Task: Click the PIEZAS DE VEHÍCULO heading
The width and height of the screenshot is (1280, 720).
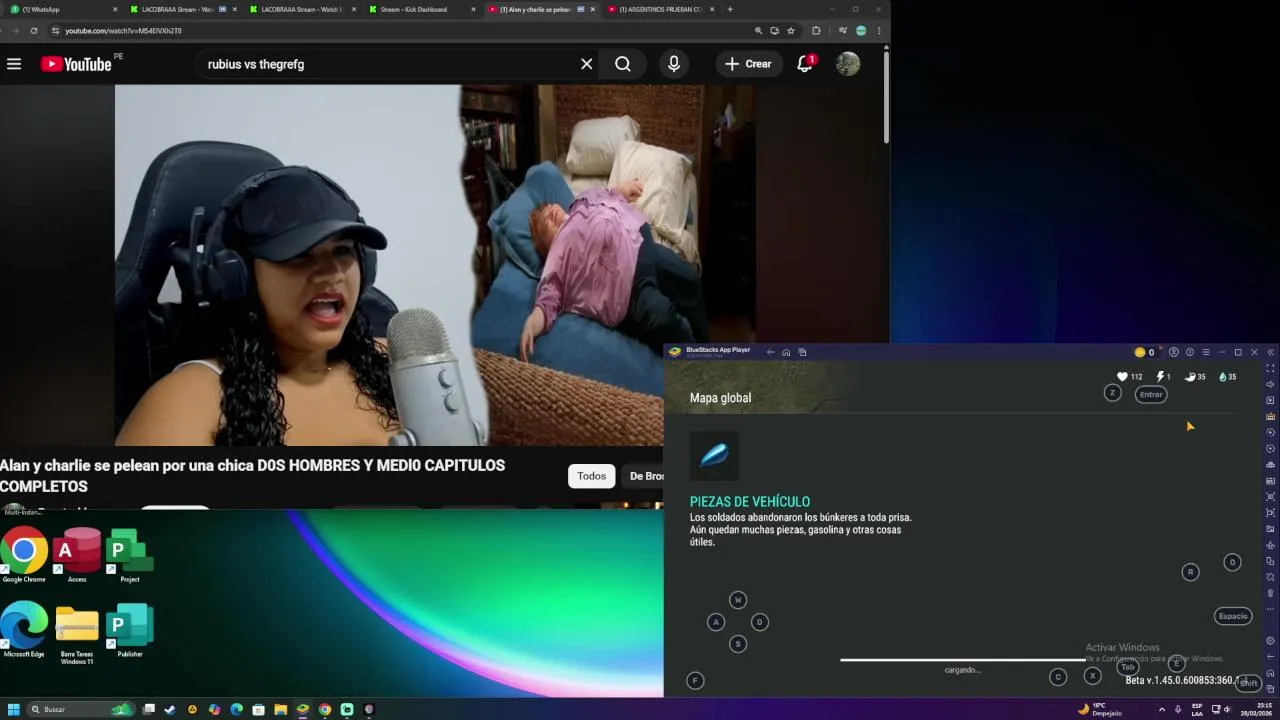Action: 750,502
